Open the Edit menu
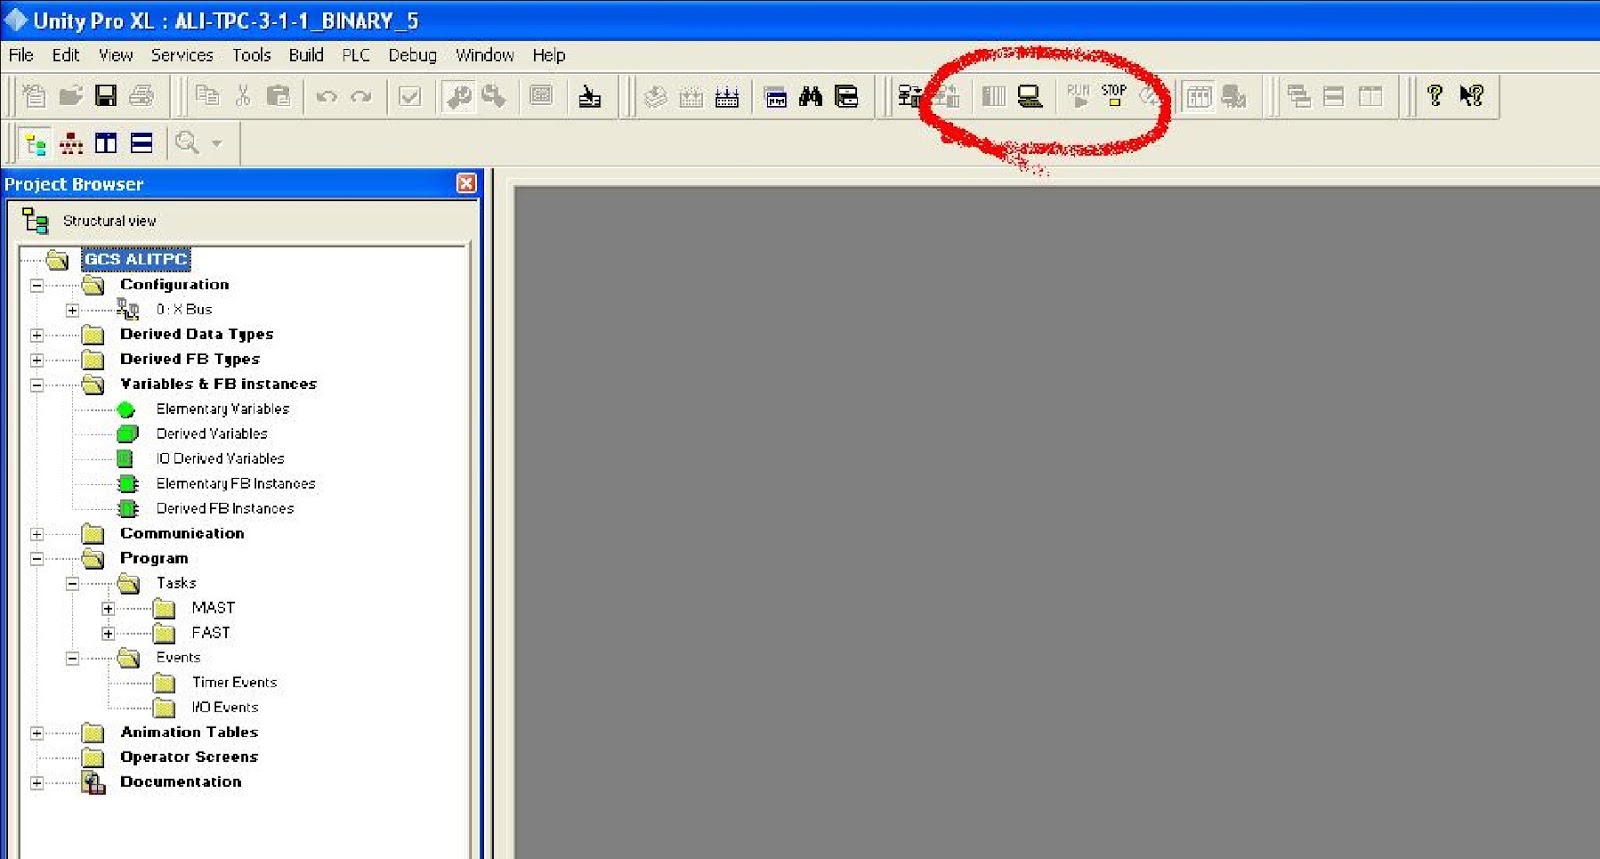The image size is (1600, 859). click(66, 55)
